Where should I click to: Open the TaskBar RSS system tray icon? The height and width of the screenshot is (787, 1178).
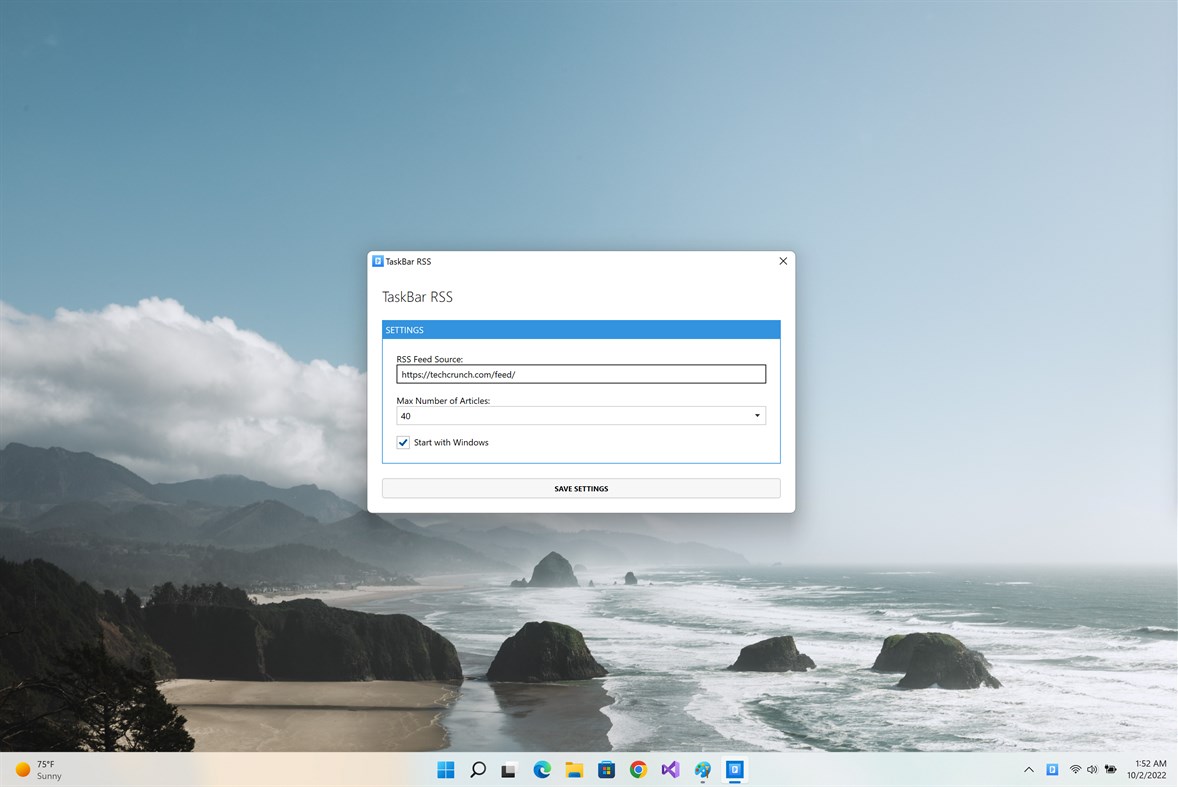(1051, 769)
